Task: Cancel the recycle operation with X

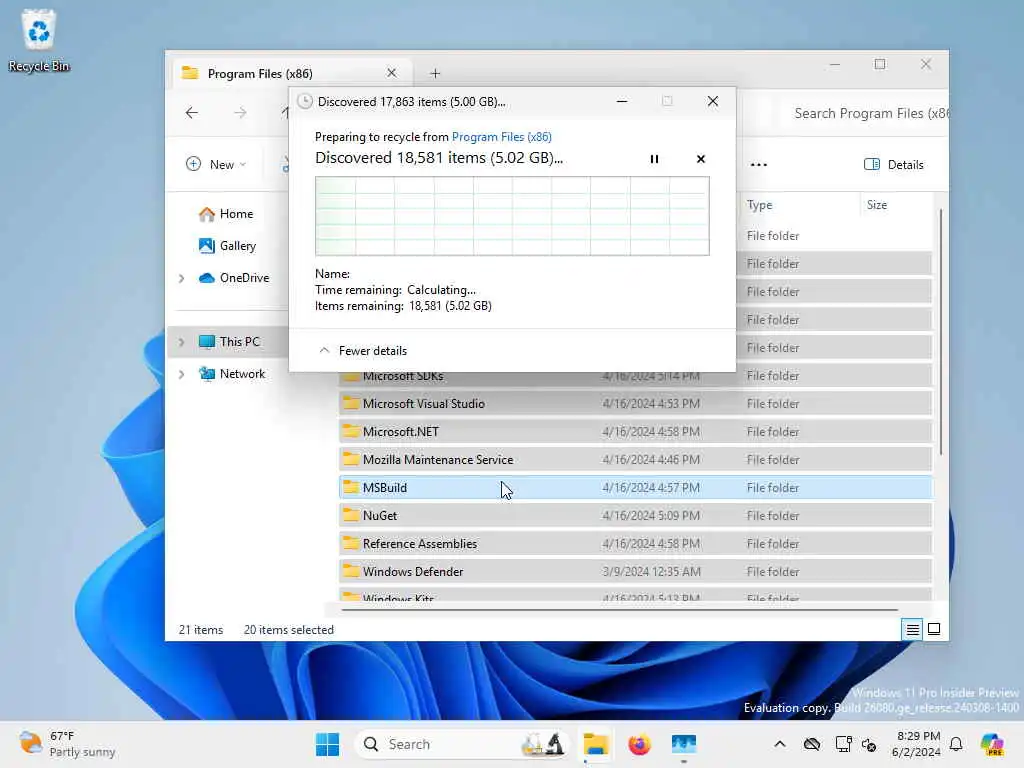Action: coord(701,159)
